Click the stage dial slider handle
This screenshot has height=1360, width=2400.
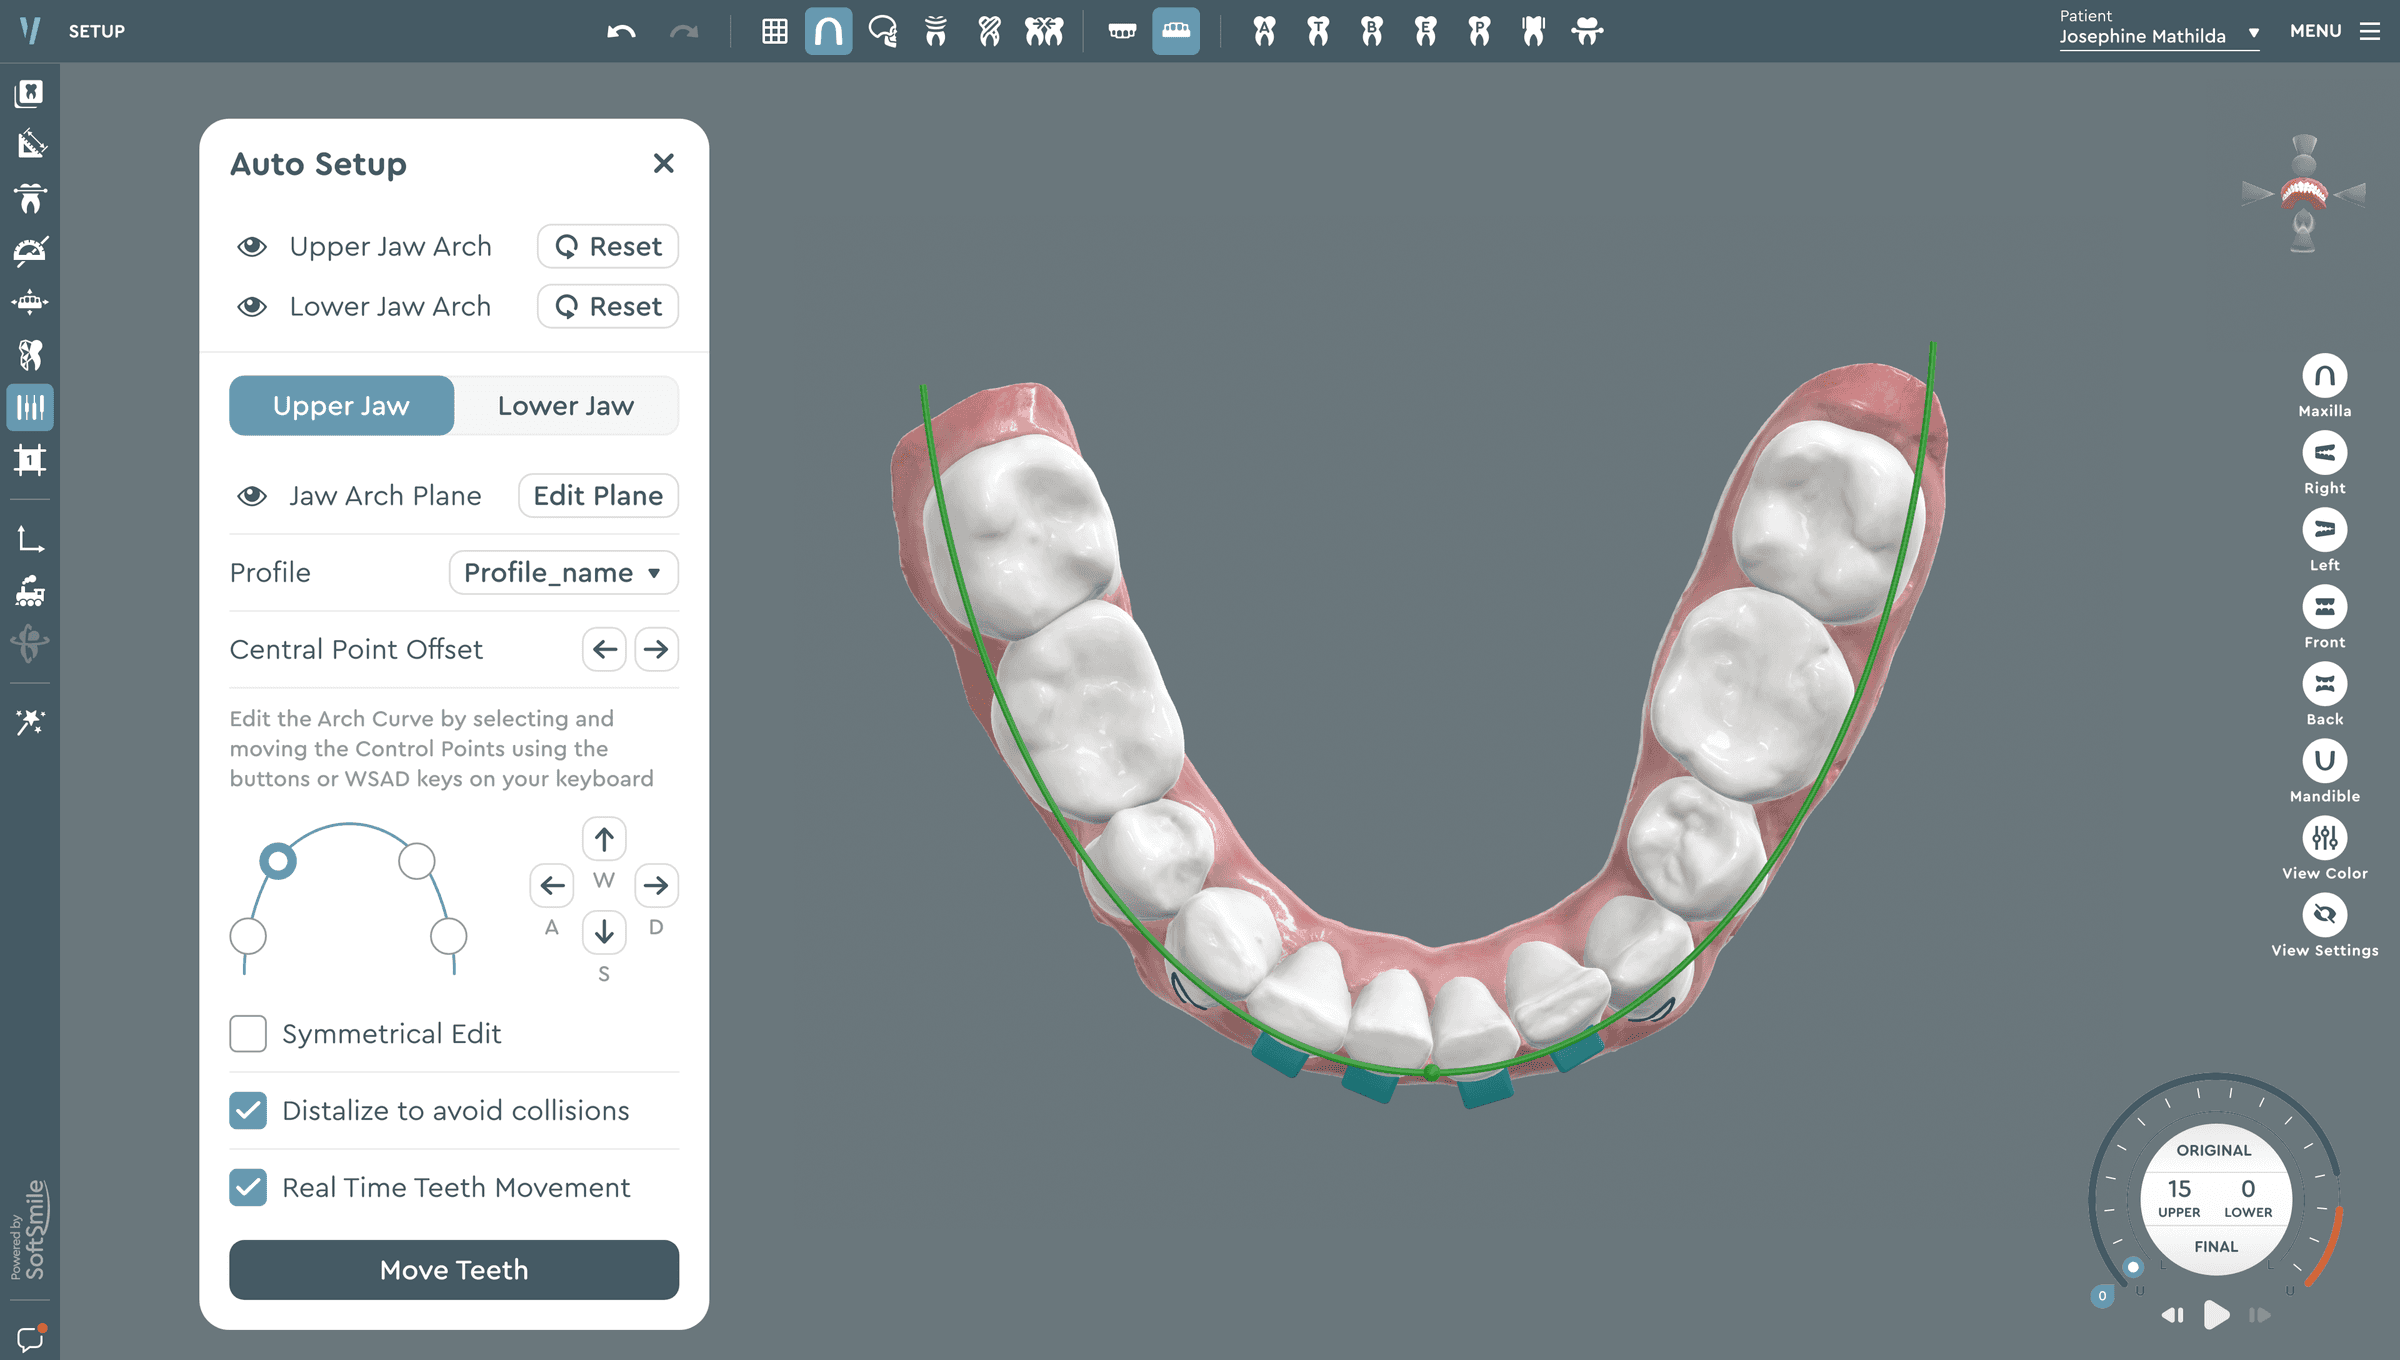tap(2133, 1267)
